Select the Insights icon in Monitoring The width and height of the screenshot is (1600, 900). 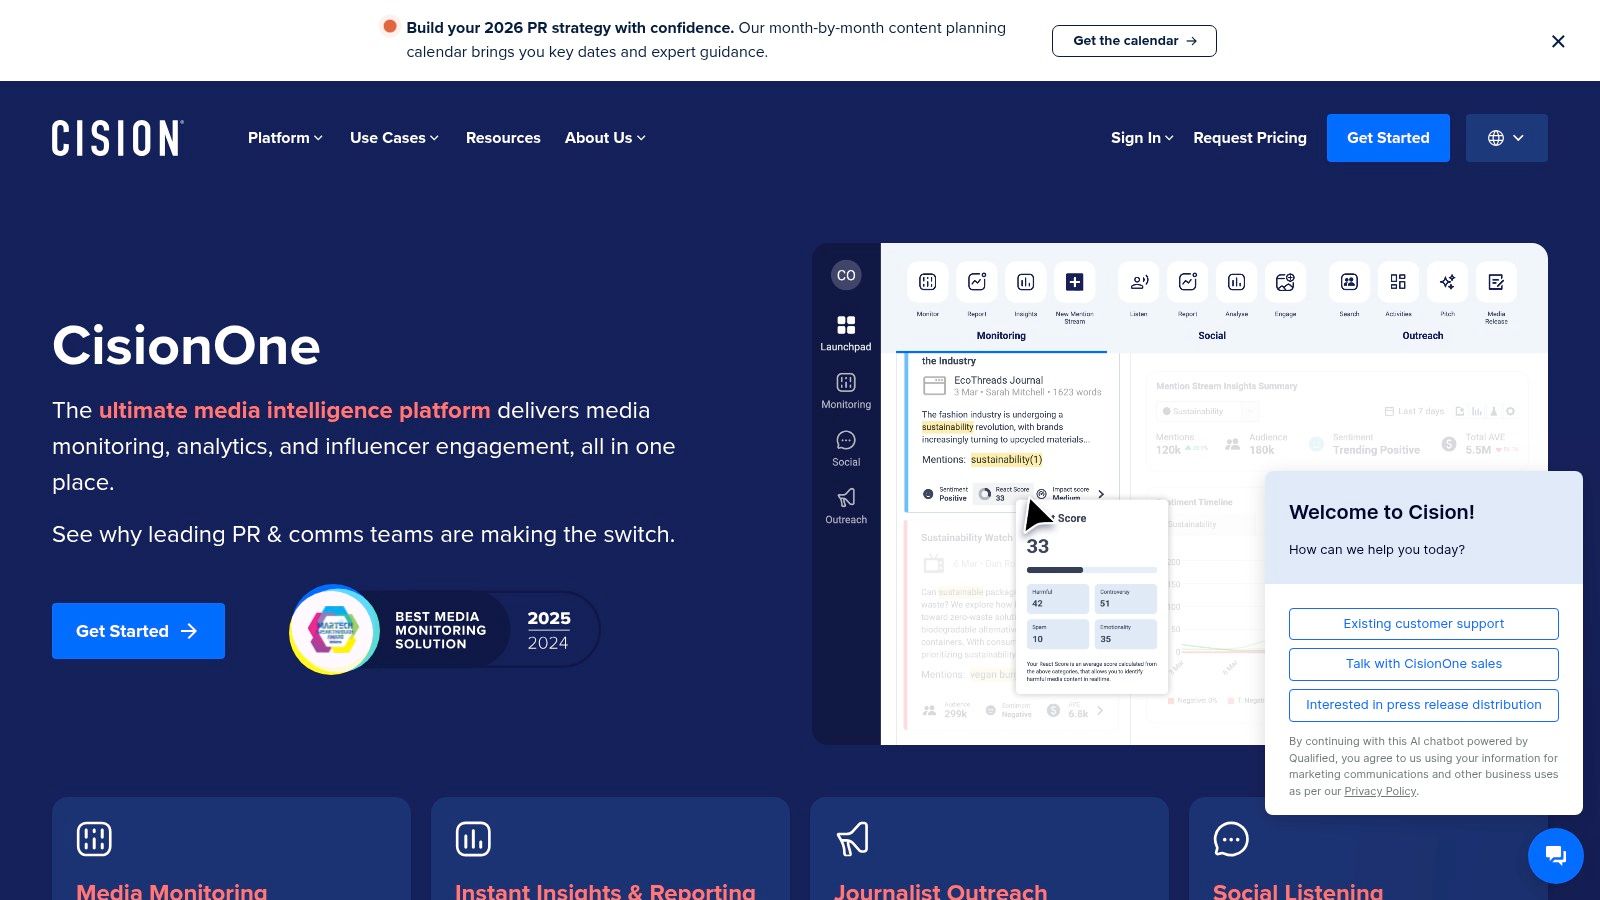click(x=1025, y=282)
